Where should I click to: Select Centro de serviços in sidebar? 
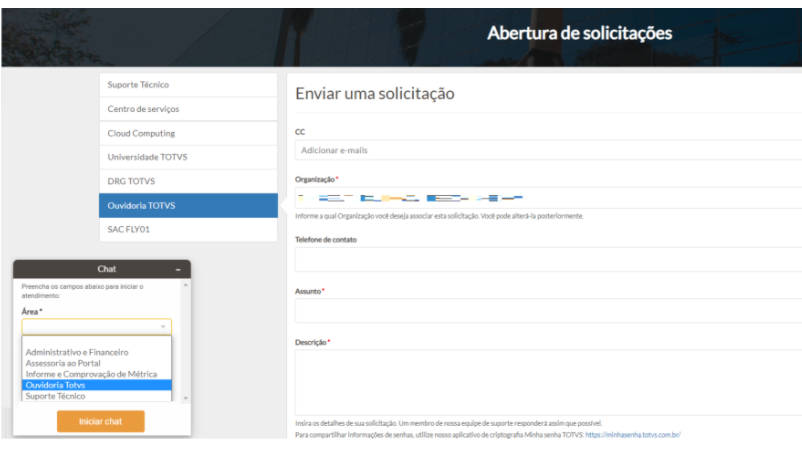tap(188, 109)
